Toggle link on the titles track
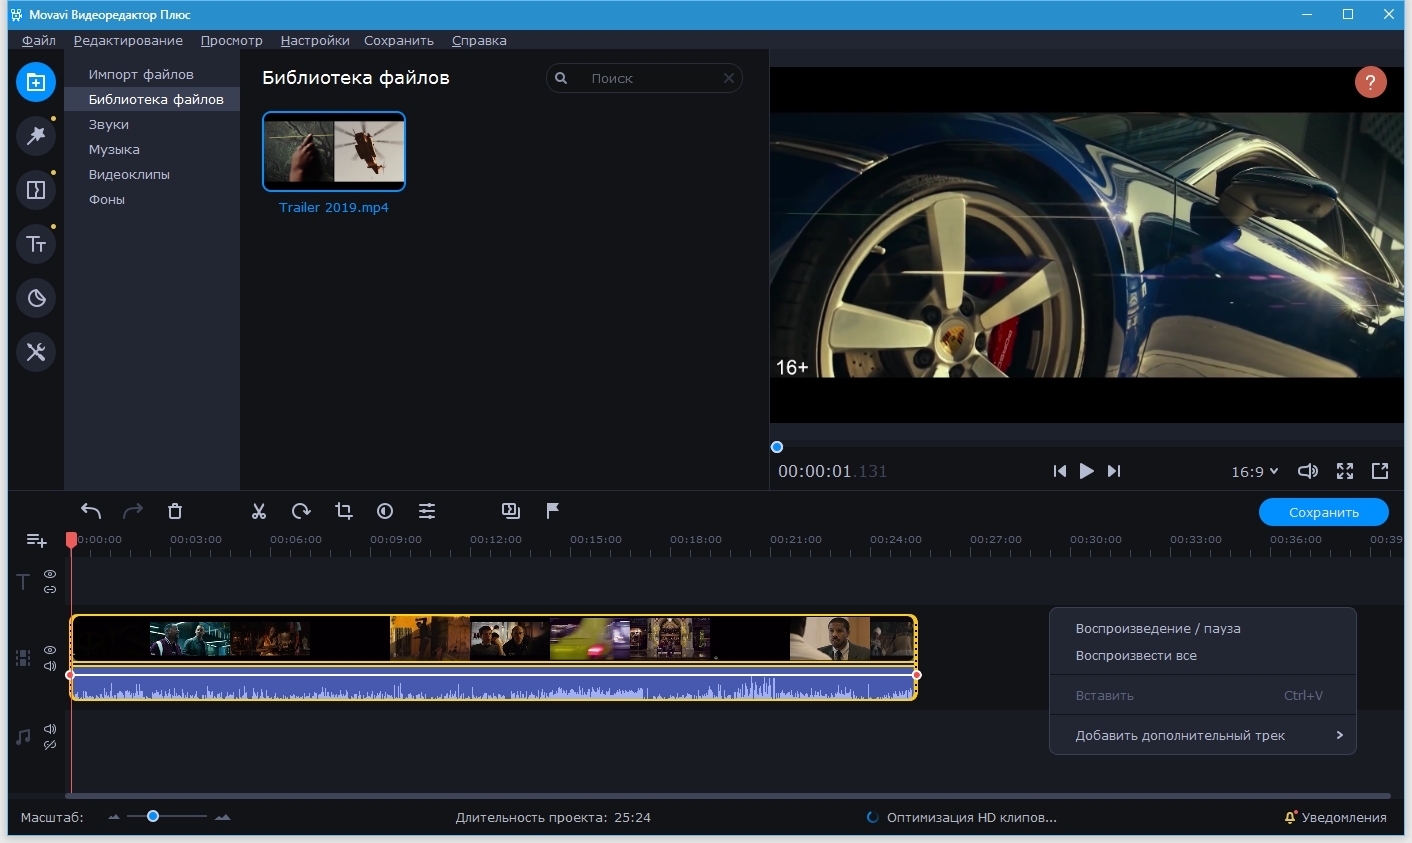The width and height of the screenshot is (1412, 843). tap(50, 589)
